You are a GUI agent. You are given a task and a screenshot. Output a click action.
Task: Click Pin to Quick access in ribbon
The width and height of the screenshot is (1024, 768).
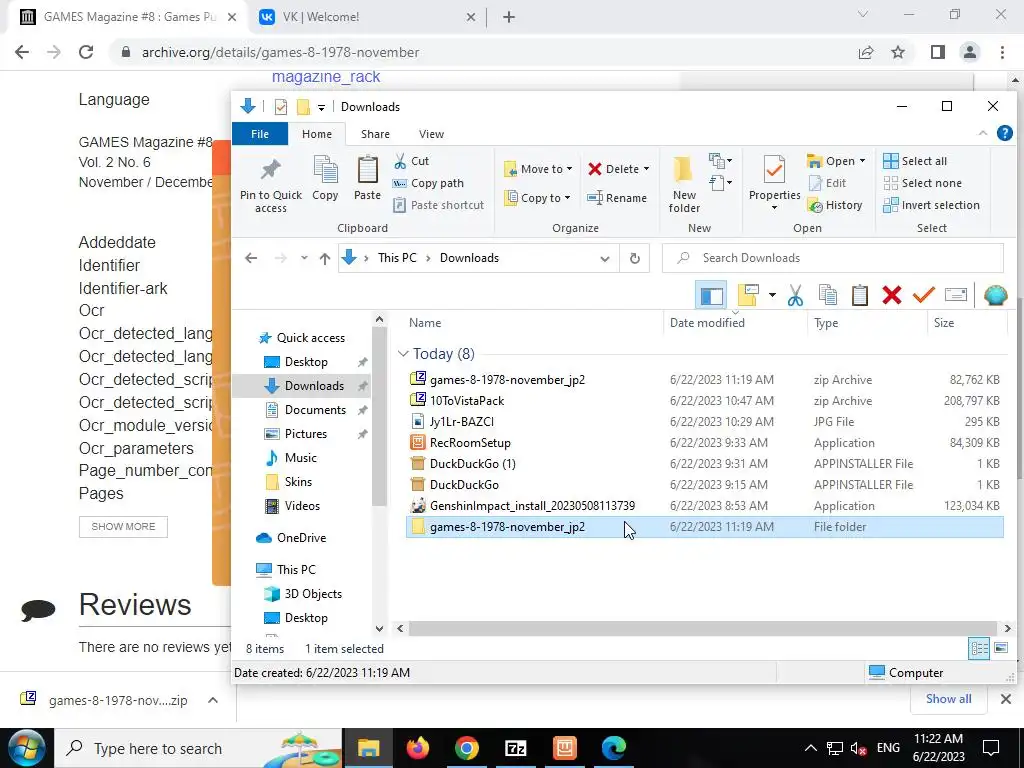pyautogui.click(x=270, y=184)
